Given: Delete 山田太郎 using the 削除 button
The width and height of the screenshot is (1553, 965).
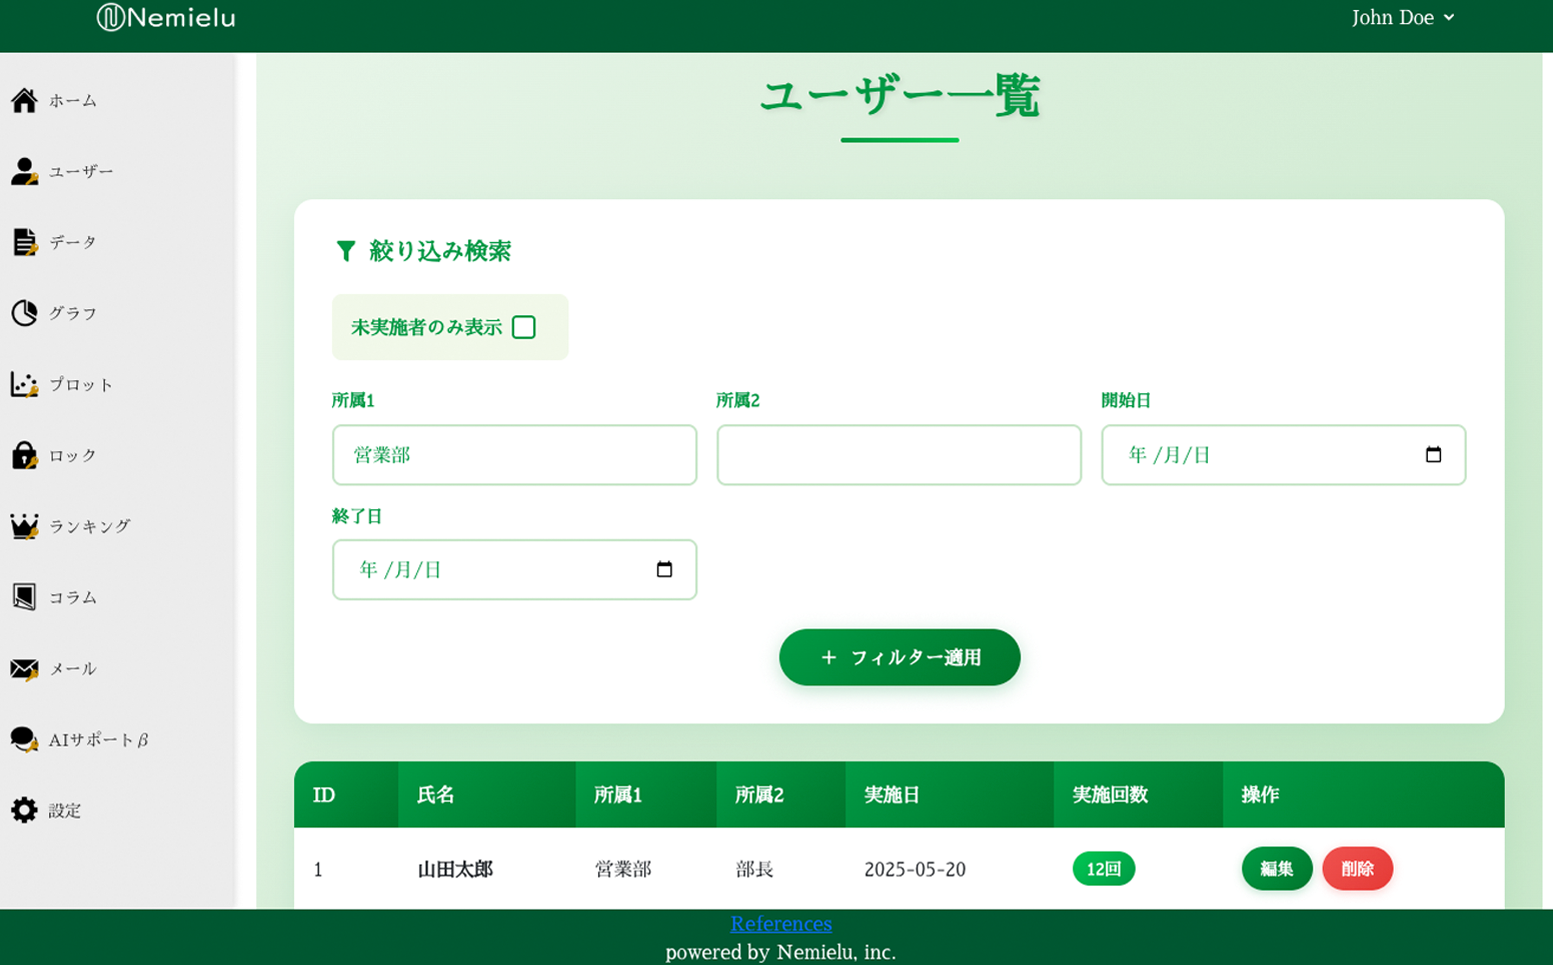Looking at the screenshot, I should [x=1357, y=869].
